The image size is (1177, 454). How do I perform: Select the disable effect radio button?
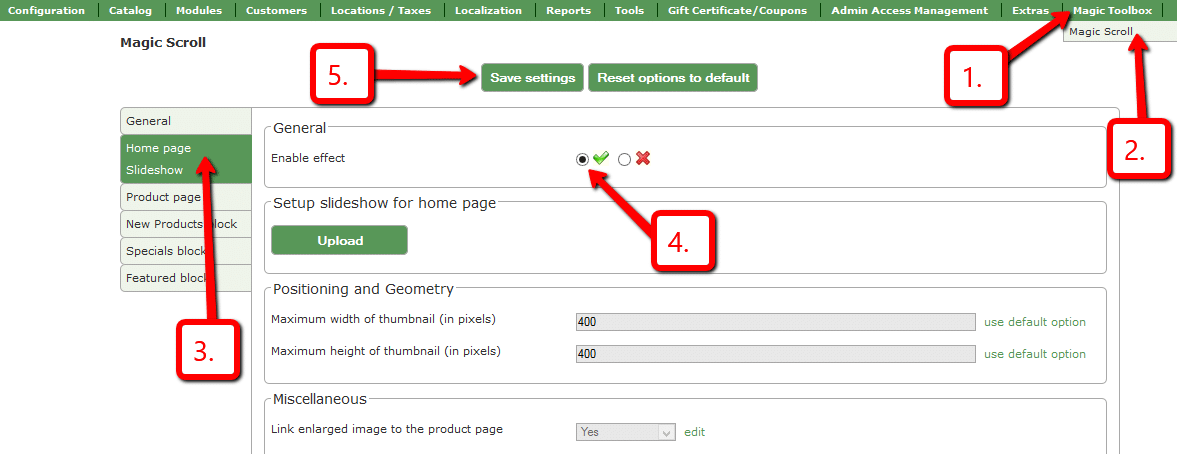tap(625, 159)
